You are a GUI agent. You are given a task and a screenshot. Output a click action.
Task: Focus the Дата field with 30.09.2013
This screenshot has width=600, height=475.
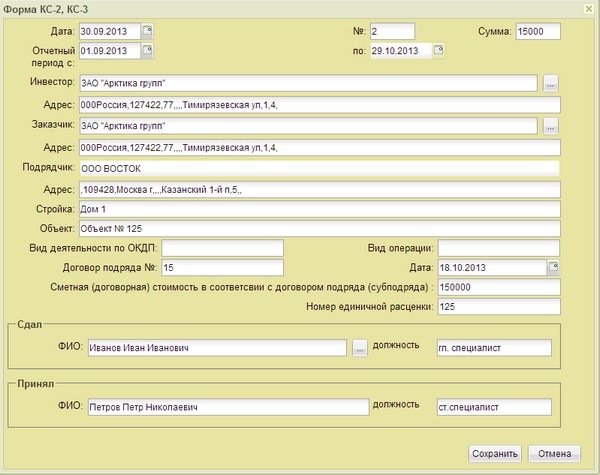pyautogui.click(x=110, y=31)
